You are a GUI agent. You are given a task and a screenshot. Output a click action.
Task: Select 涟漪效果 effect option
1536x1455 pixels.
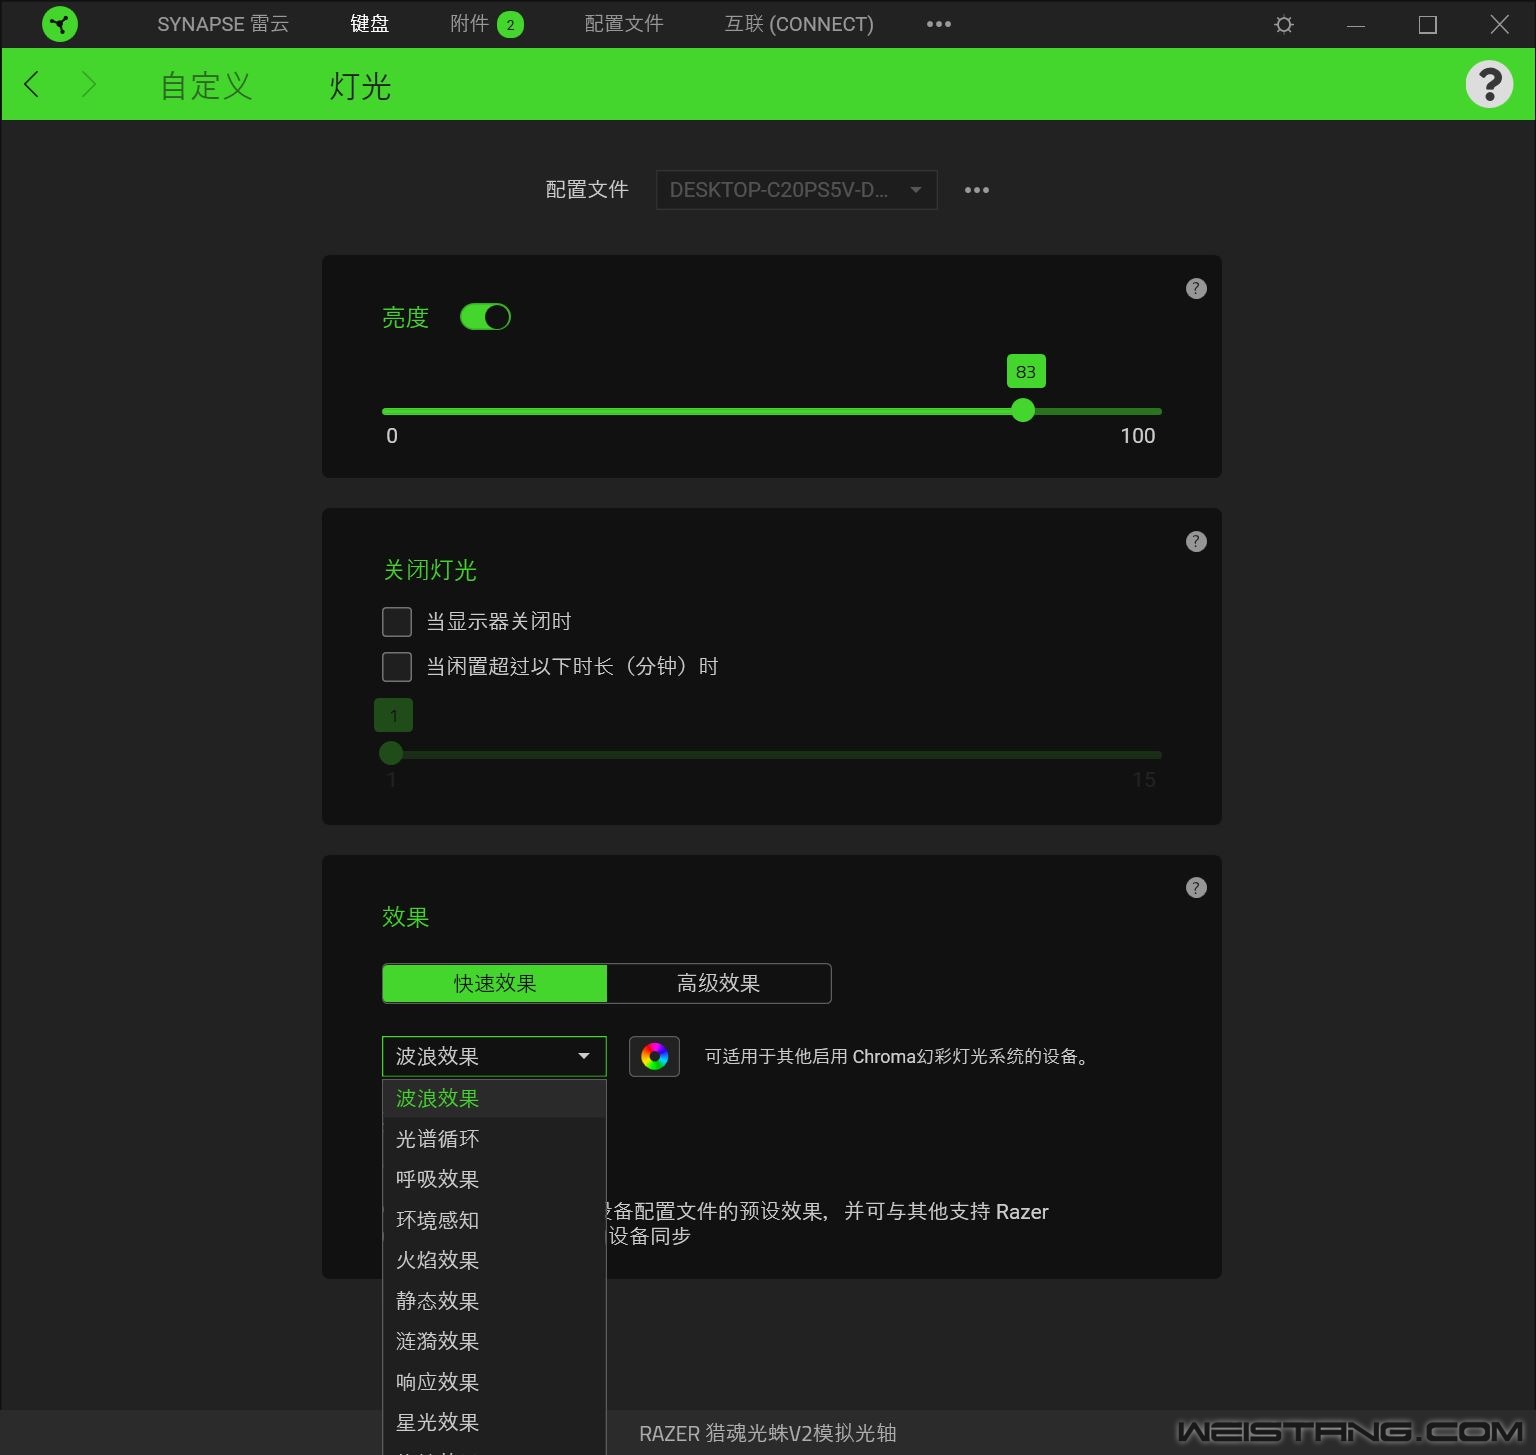point(494,1341)
